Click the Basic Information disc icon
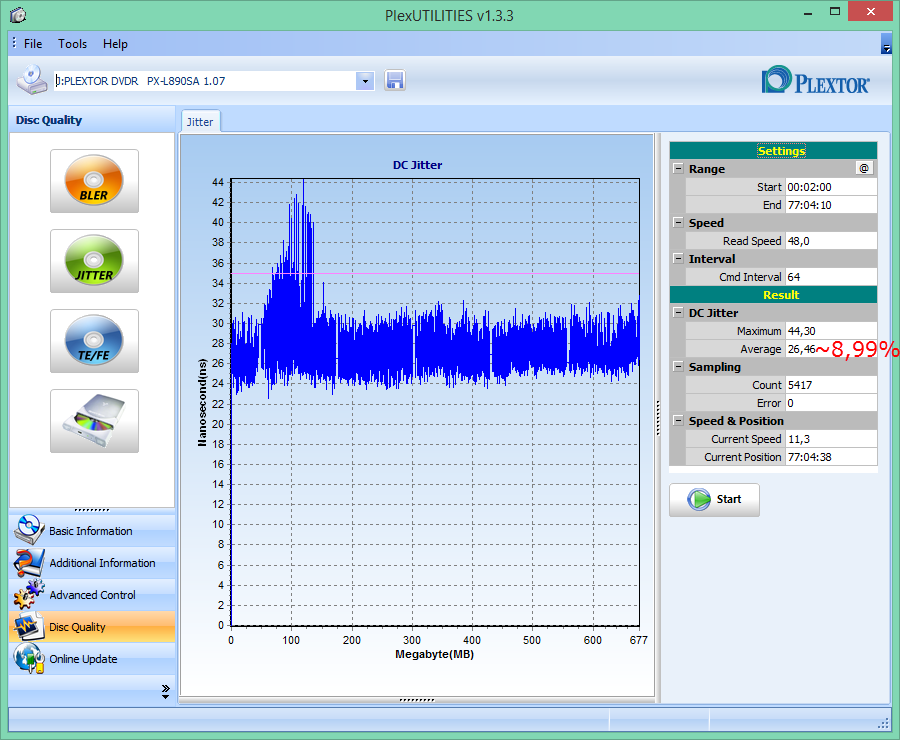Screen dimensions: 900x740 click(x=29, y=530)
